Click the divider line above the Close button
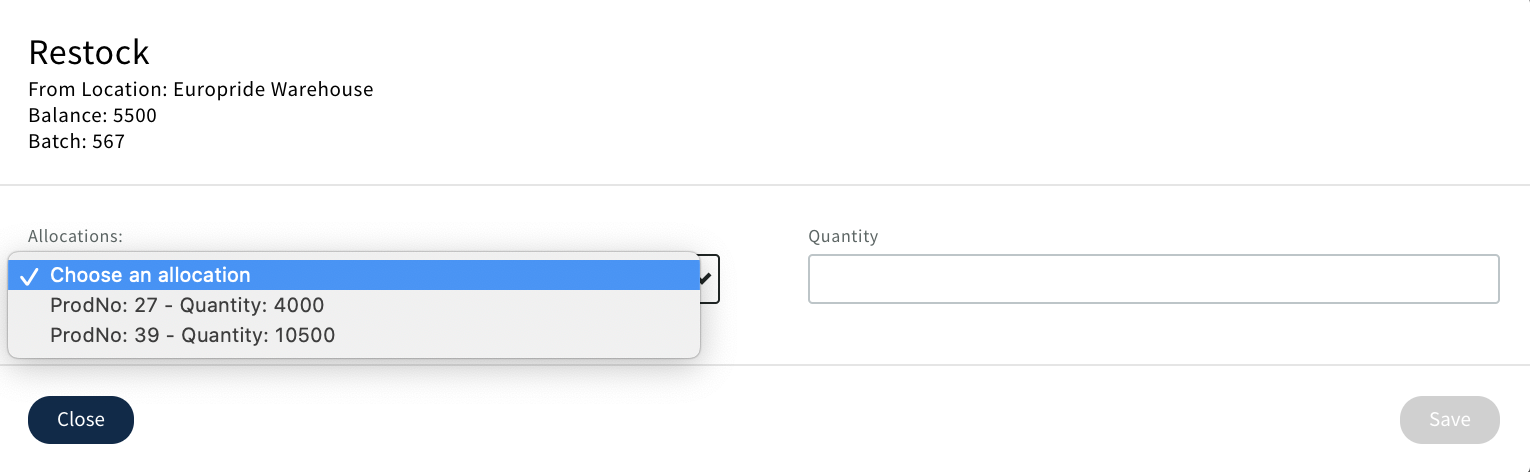The image size is (1530, 472). tap(1000, 365)
